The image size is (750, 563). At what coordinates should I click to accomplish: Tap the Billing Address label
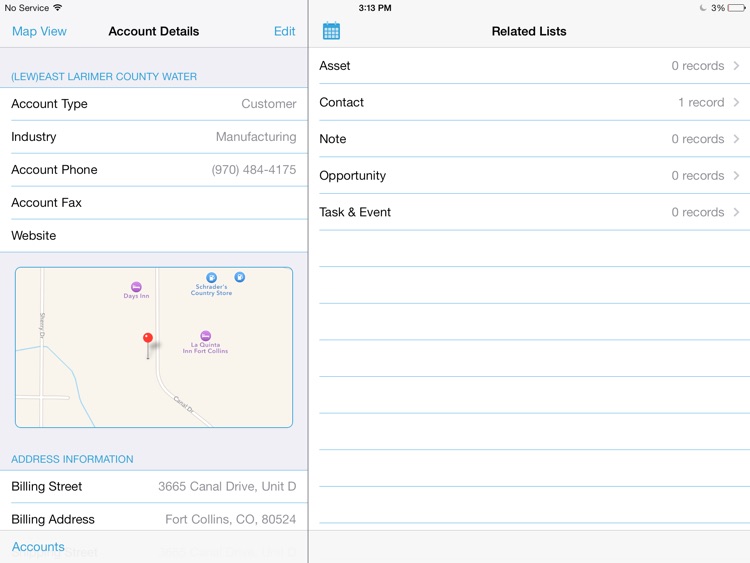53,519
